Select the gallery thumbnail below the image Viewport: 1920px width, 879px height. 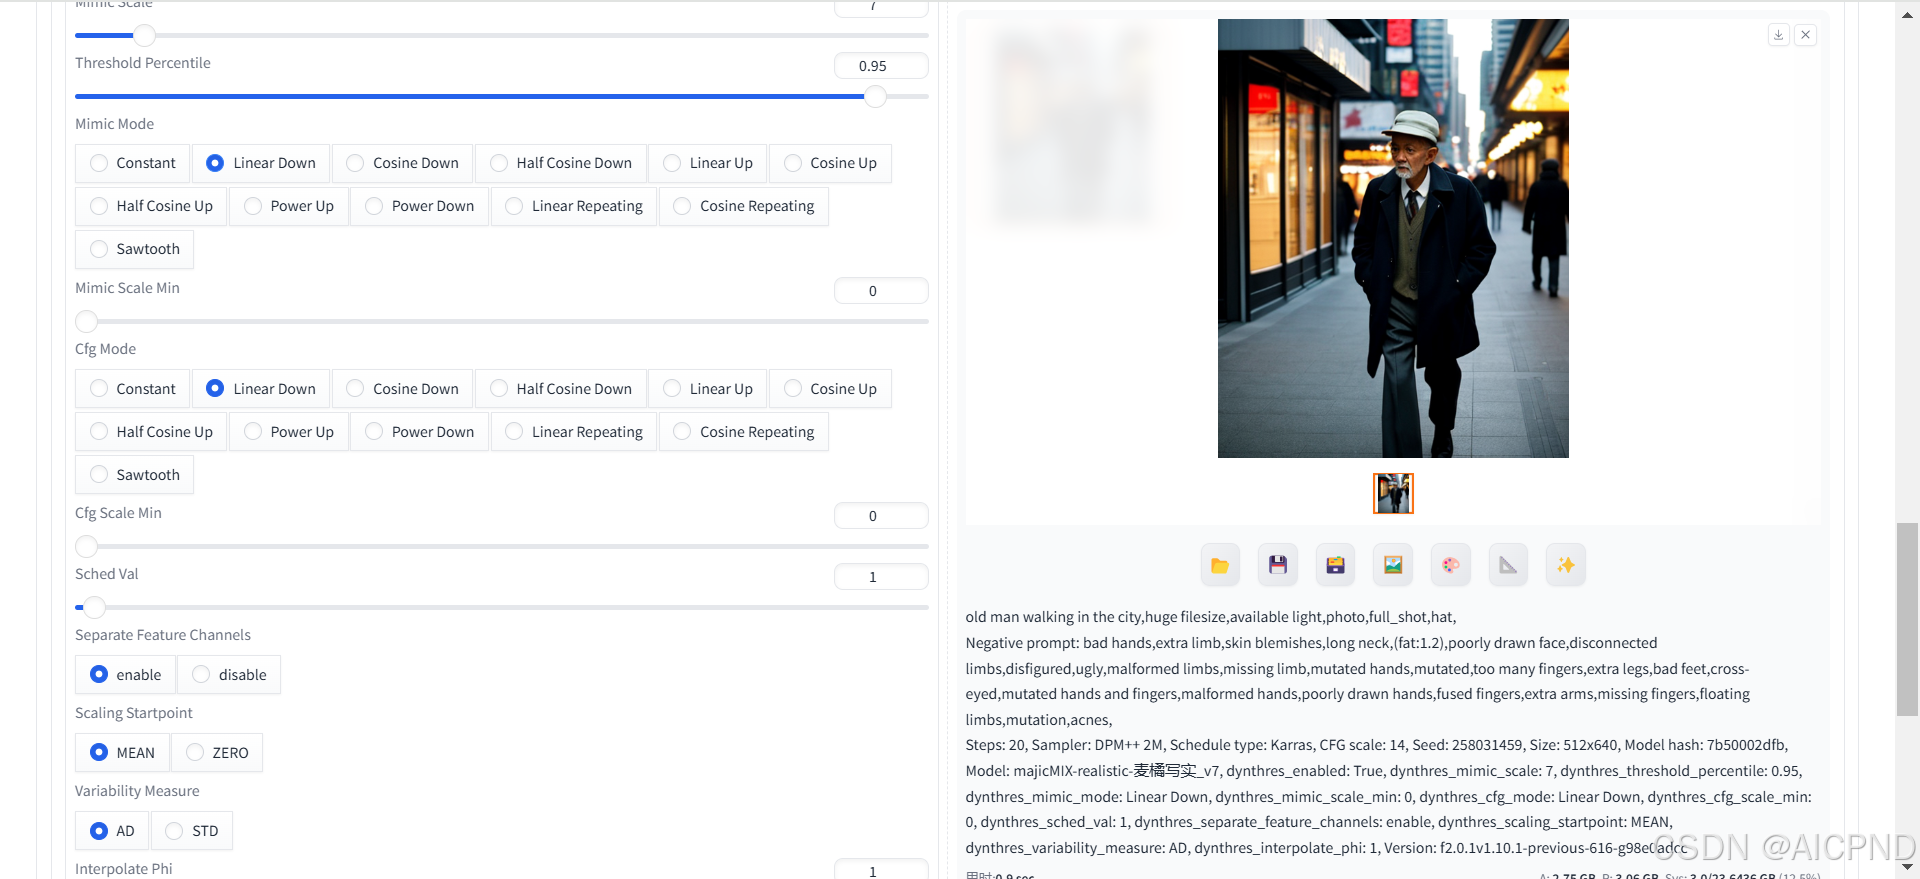pyautogui.click(x=1393, y=493)
